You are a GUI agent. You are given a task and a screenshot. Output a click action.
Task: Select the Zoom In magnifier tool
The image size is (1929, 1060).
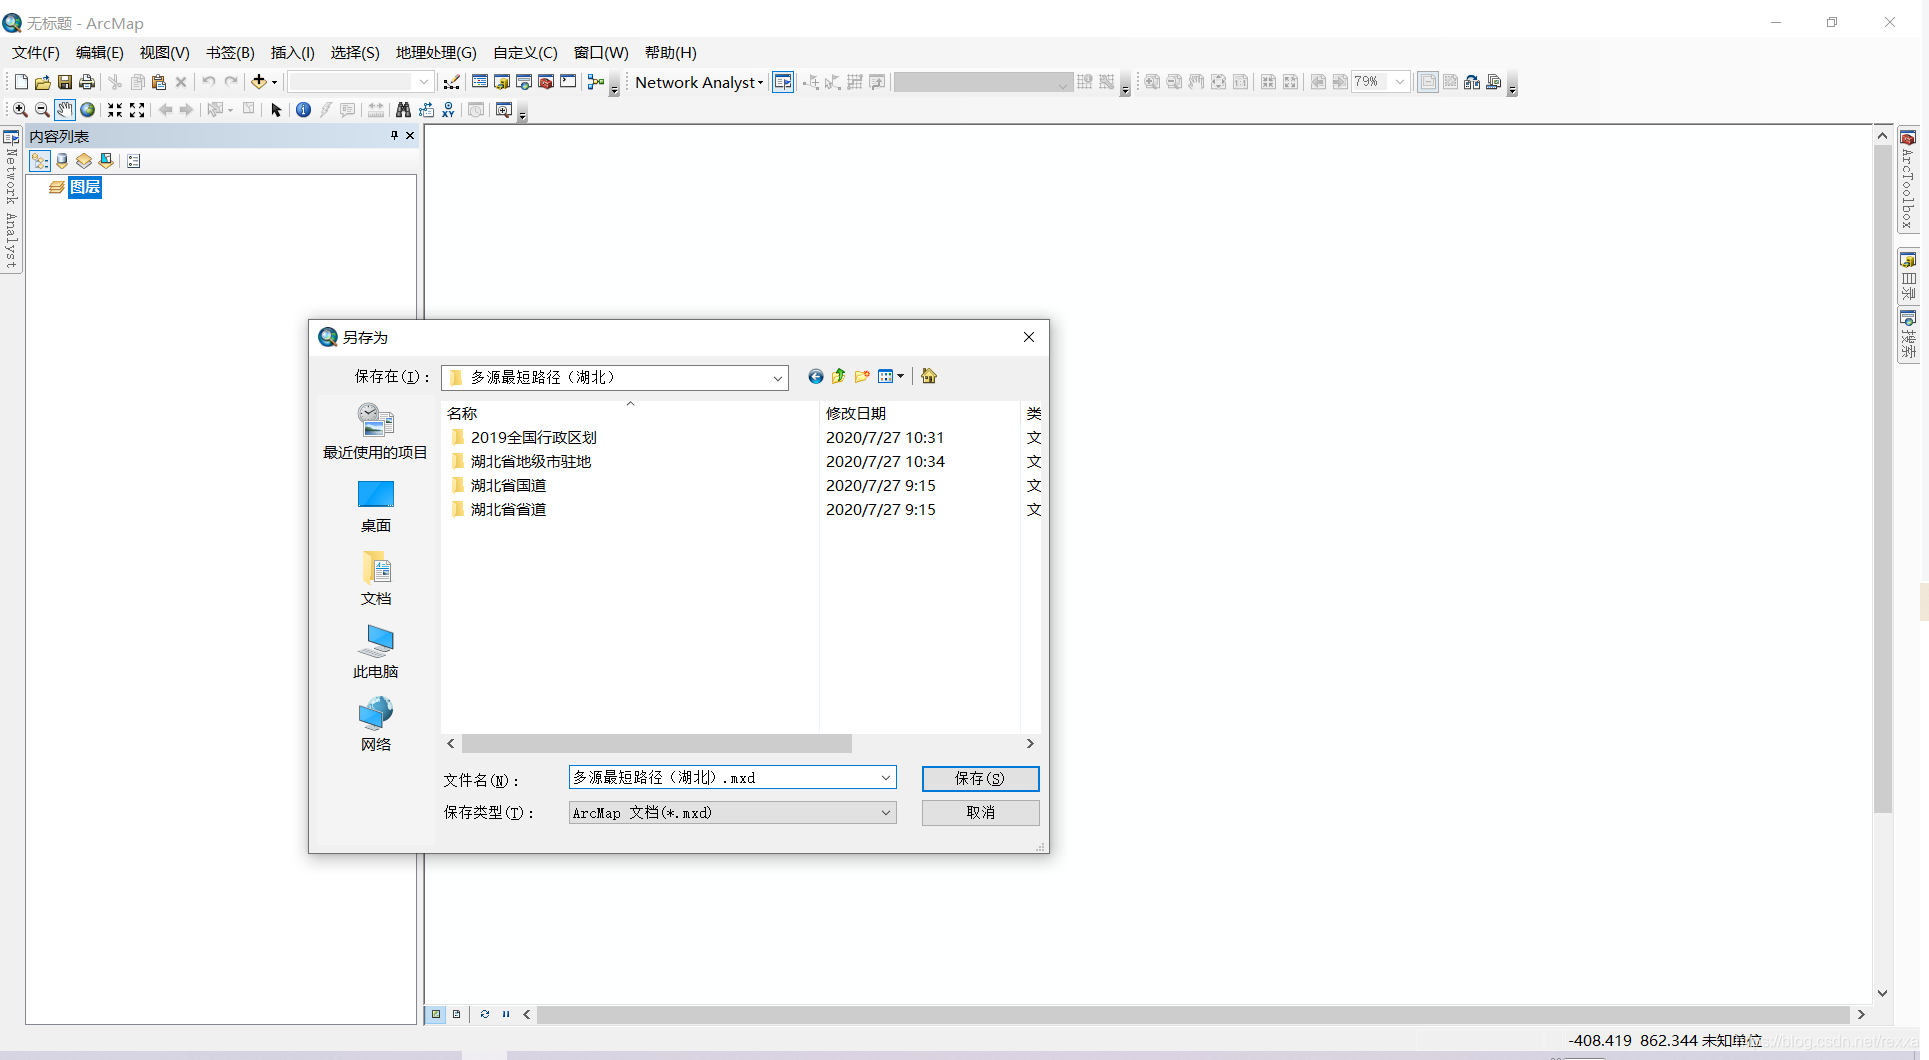pos(20,110)
